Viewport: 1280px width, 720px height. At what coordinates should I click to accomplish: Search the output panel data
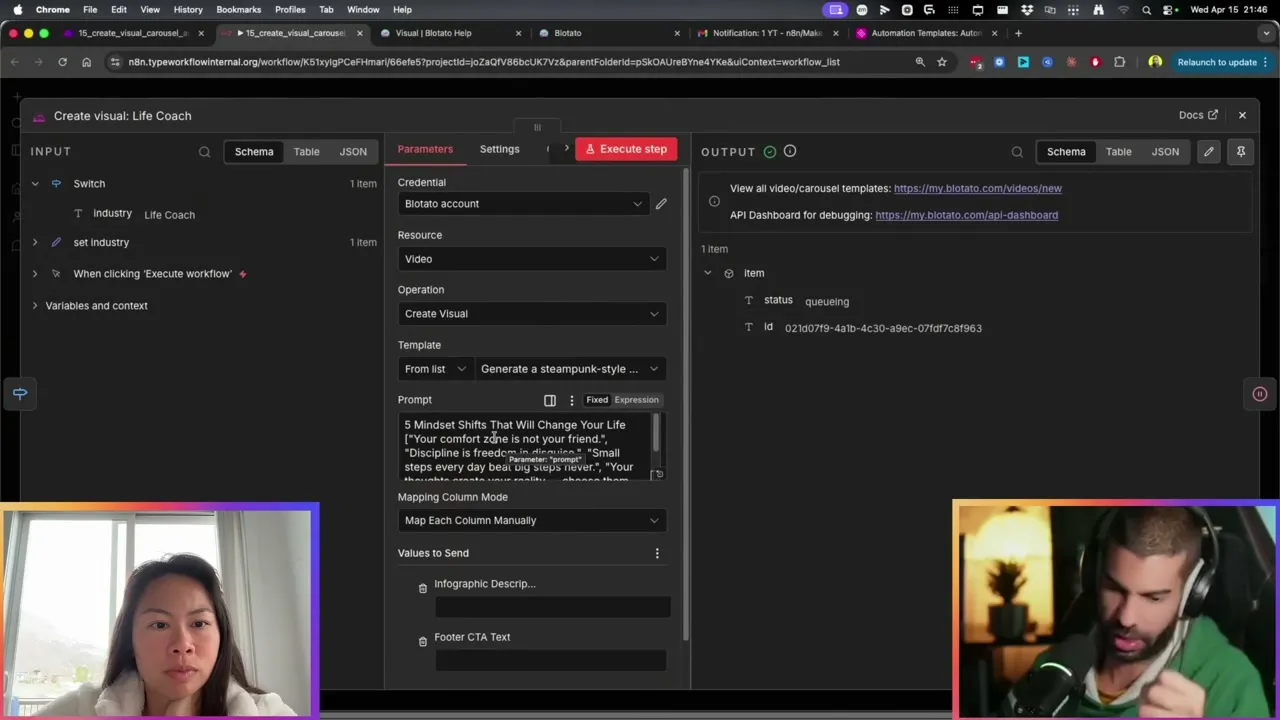pyautogui.click(x=1017, y=152)
